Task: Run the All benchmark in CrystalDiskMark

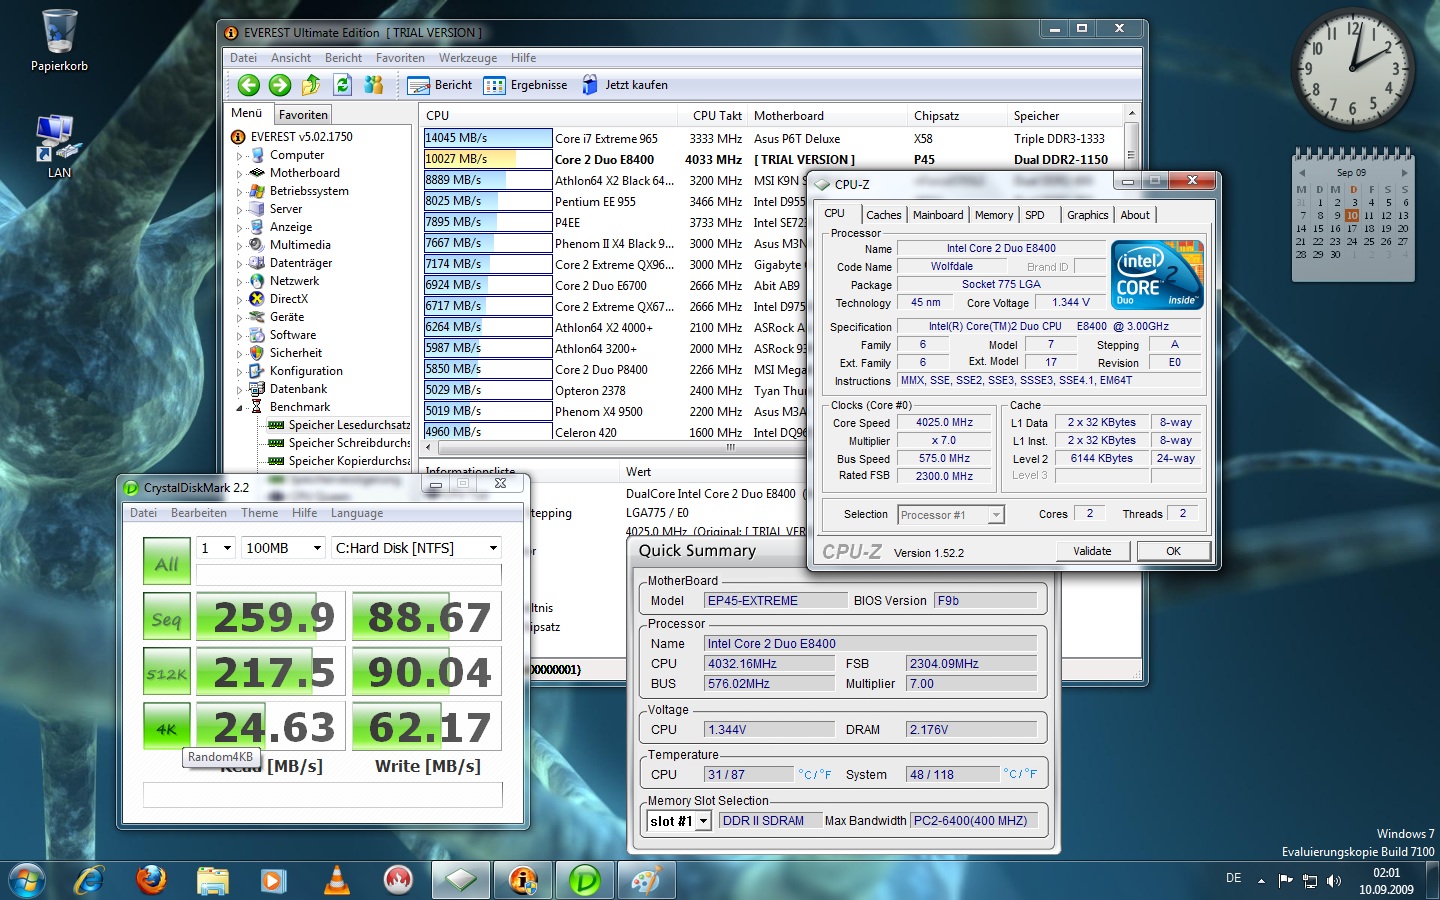Action: pyautogui.click(x=166, y=562)
